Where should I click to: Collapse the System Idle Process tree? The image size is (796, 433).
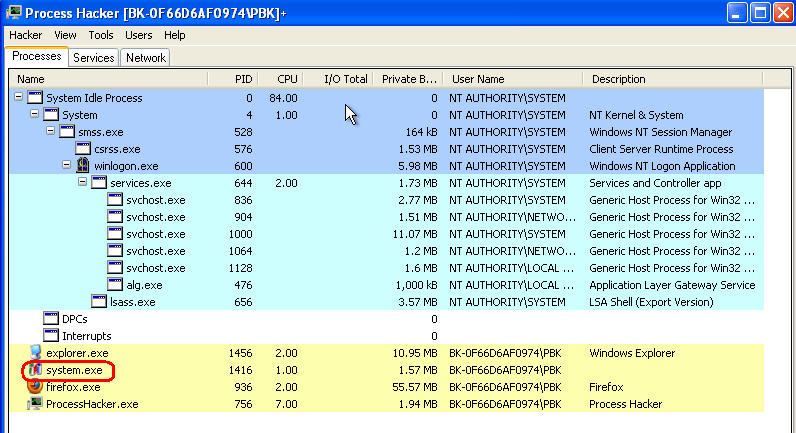19,96
